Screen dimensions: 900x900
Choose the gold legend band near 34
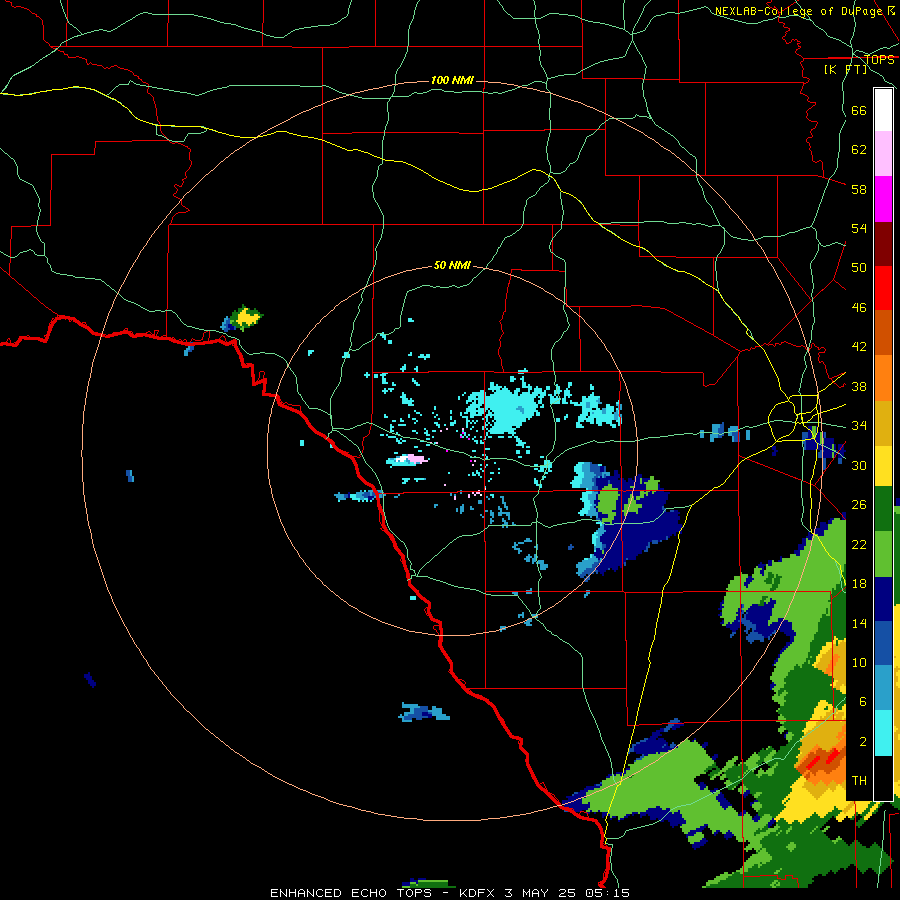883,423
